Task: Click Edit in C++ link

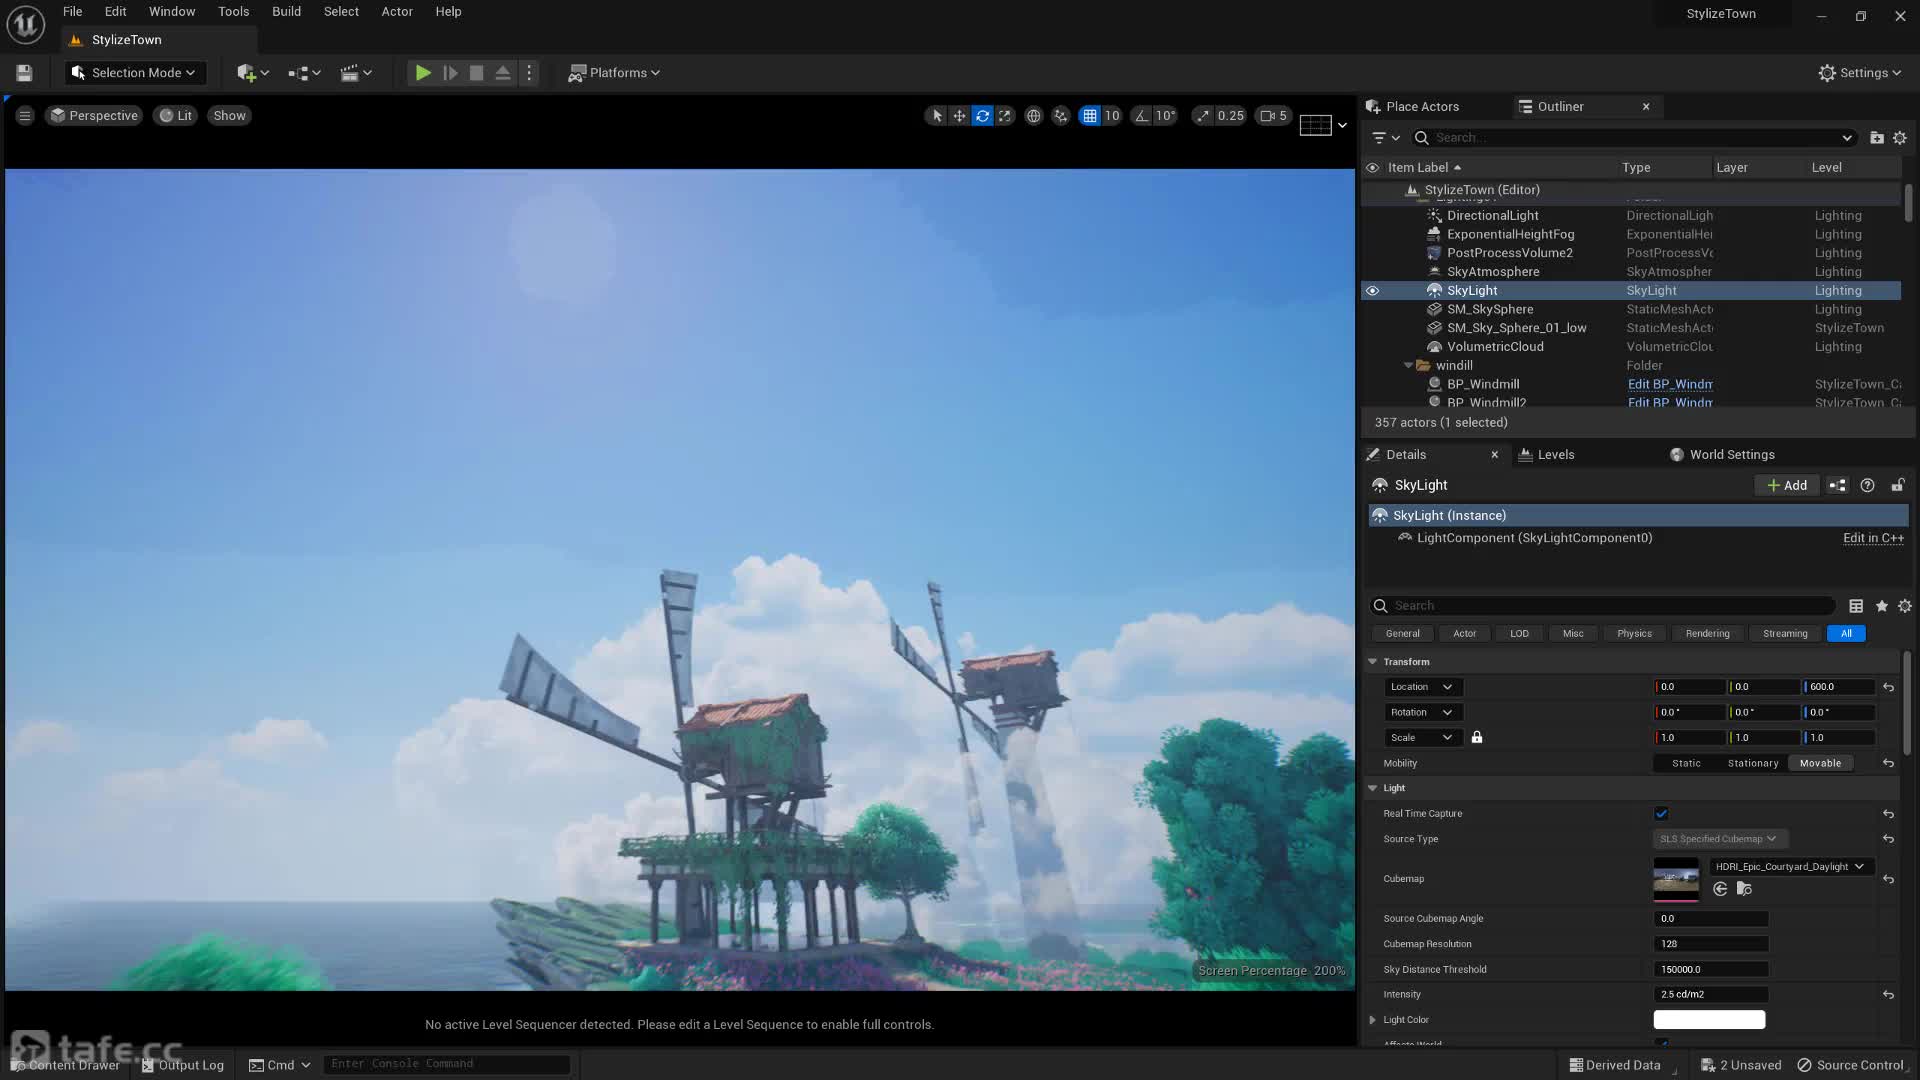Action: pos(1873,538)
